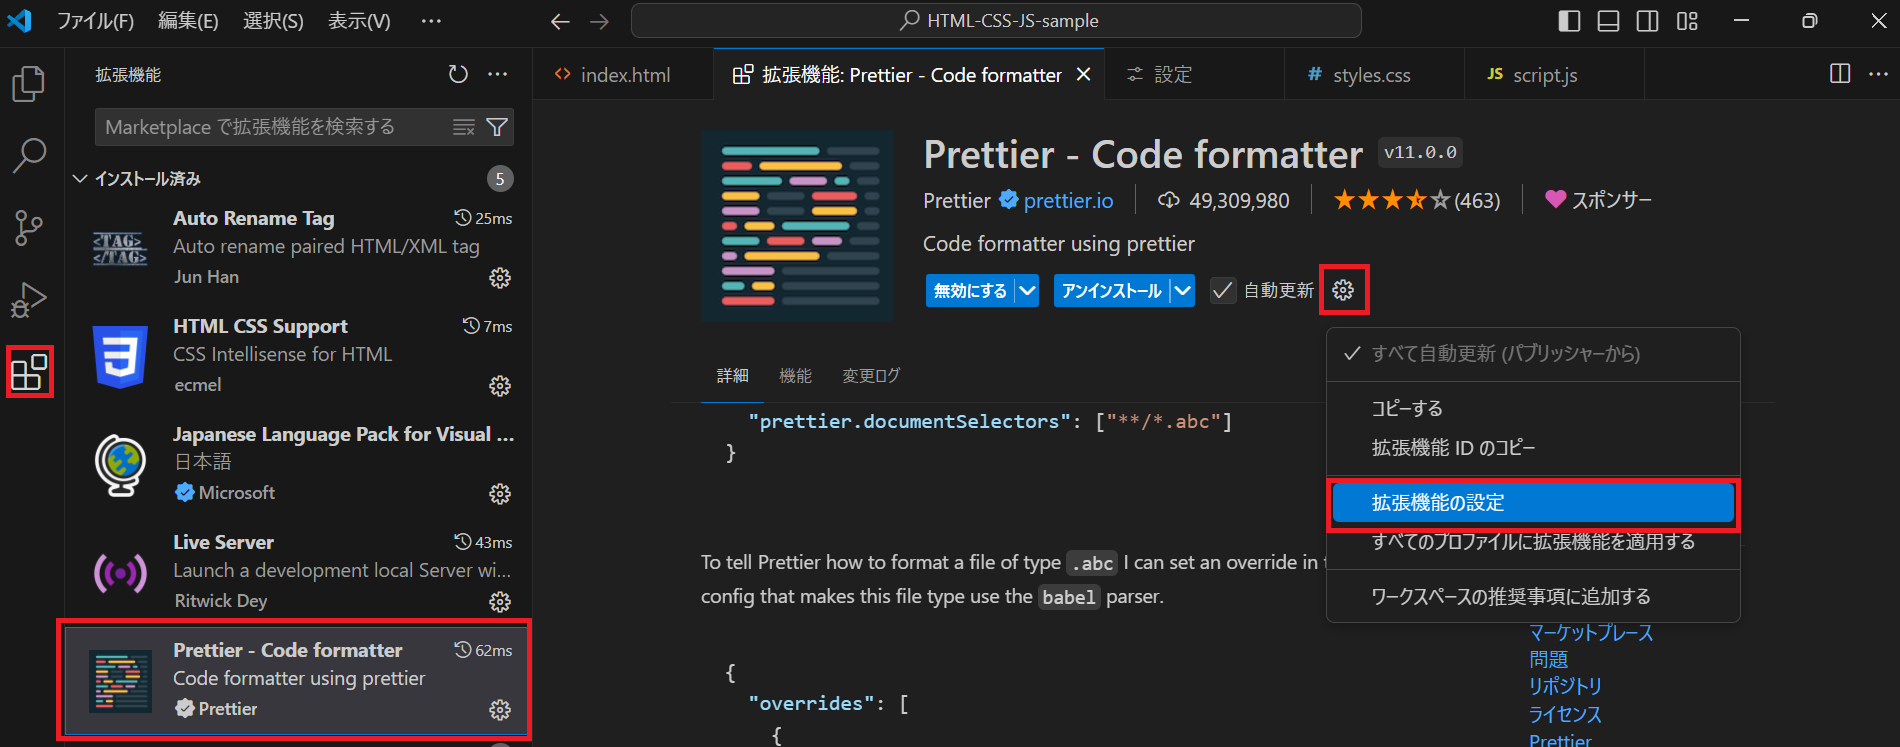This screenshot has width=1900, height=747.
Task: Open Run and Debug view
Action: 29,299
